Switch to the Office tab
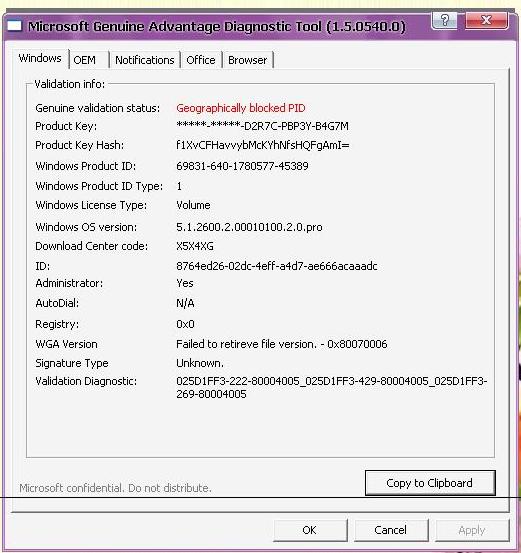This screenshot has width=521, height=553. click(201, 60)
